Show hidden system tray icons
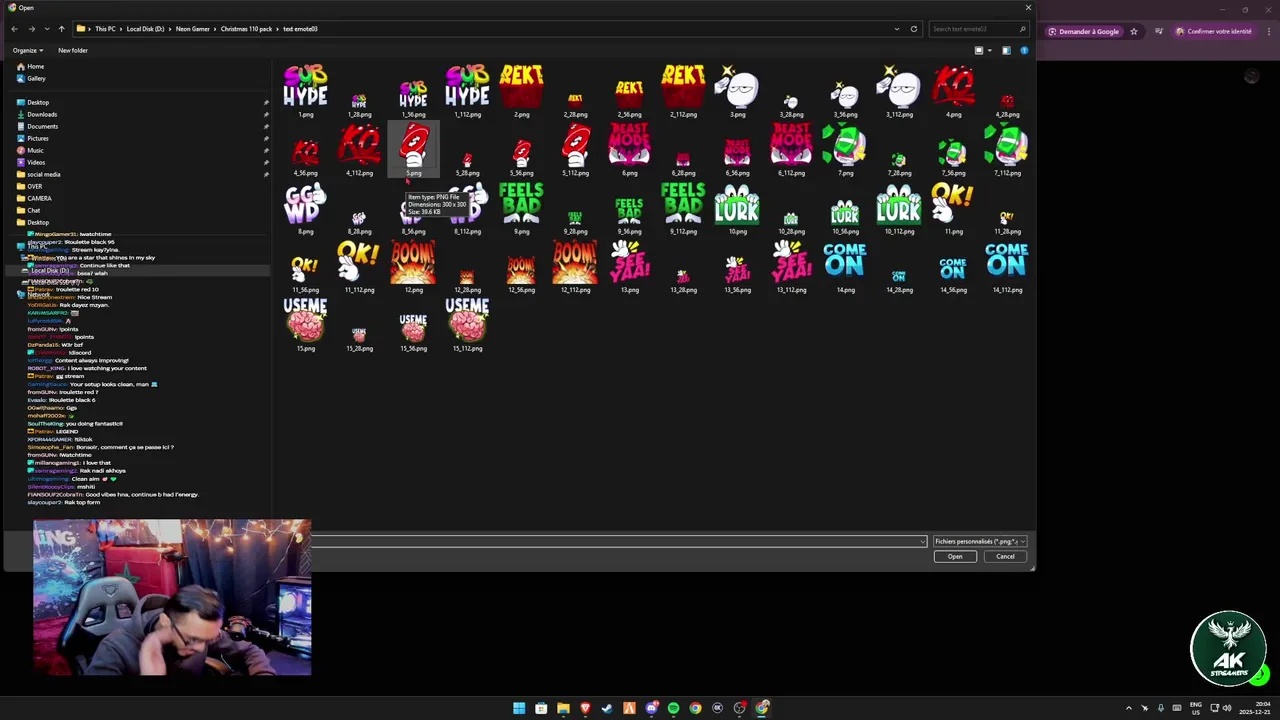1280x720 pixels. tap(1129, 708)
